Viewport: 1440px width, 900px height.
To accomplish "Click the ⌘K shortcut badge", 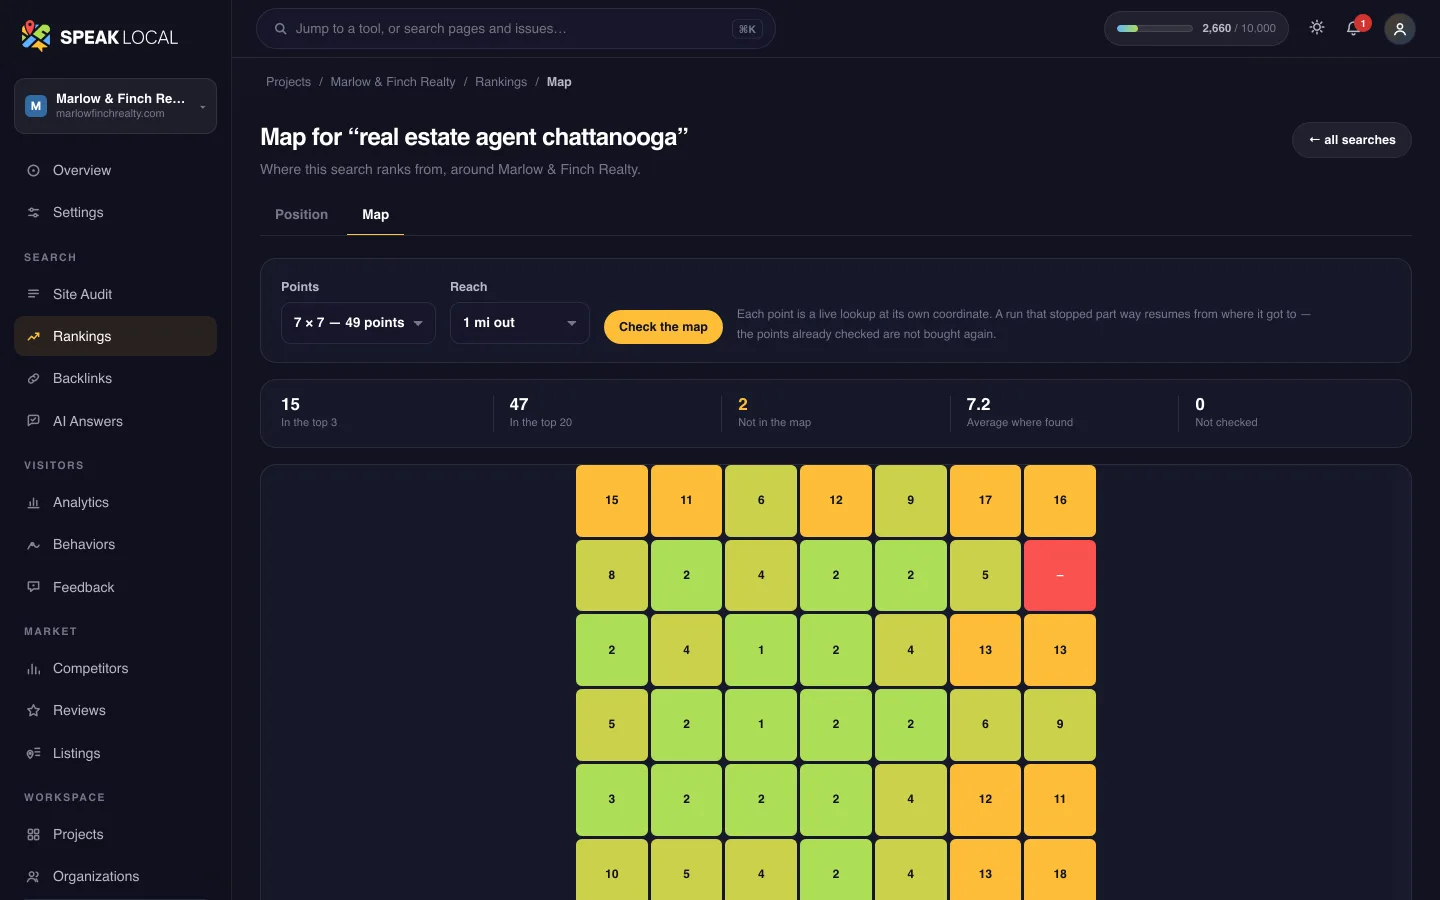I will pos(747,29).
